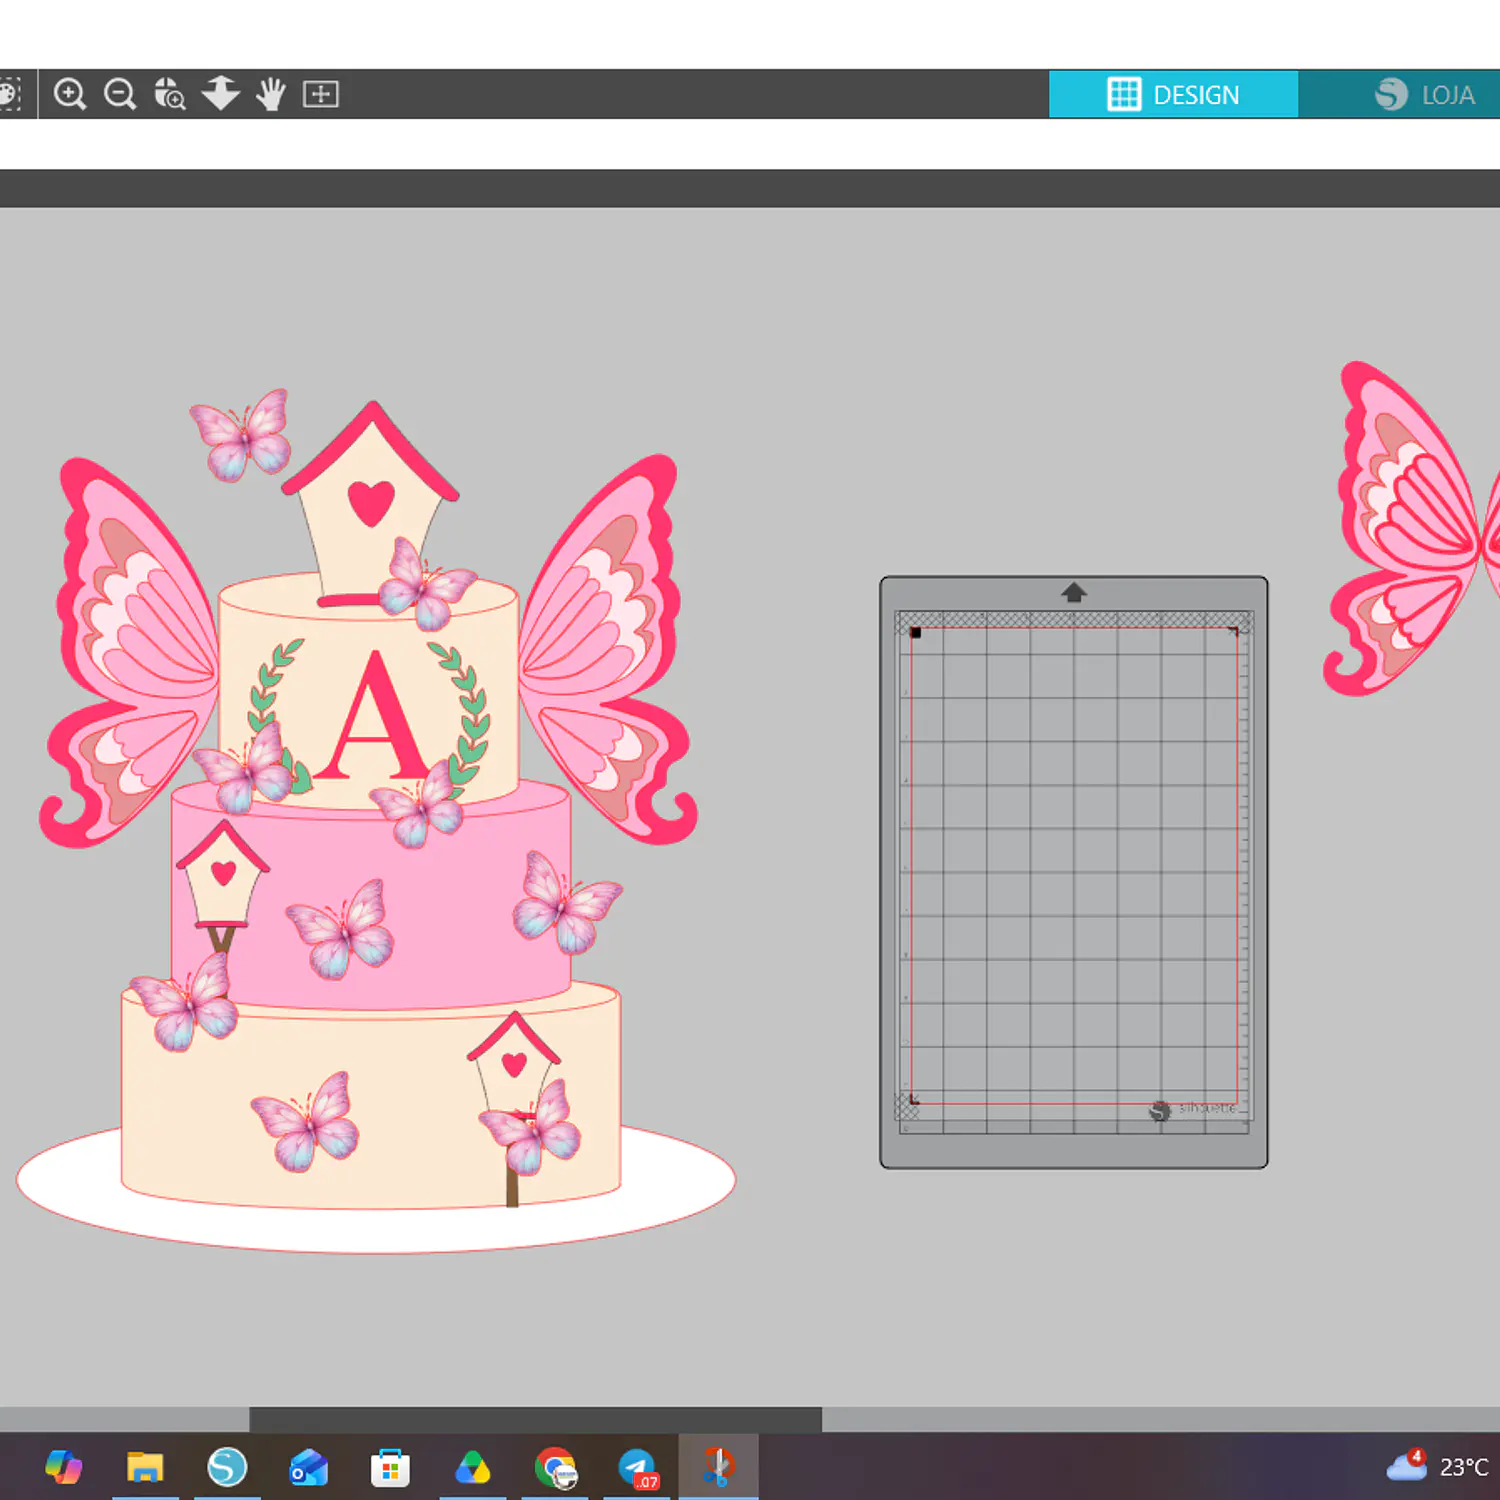
Task: Open Chrome from the taskbar
Action: click(x=555, y=1467)
